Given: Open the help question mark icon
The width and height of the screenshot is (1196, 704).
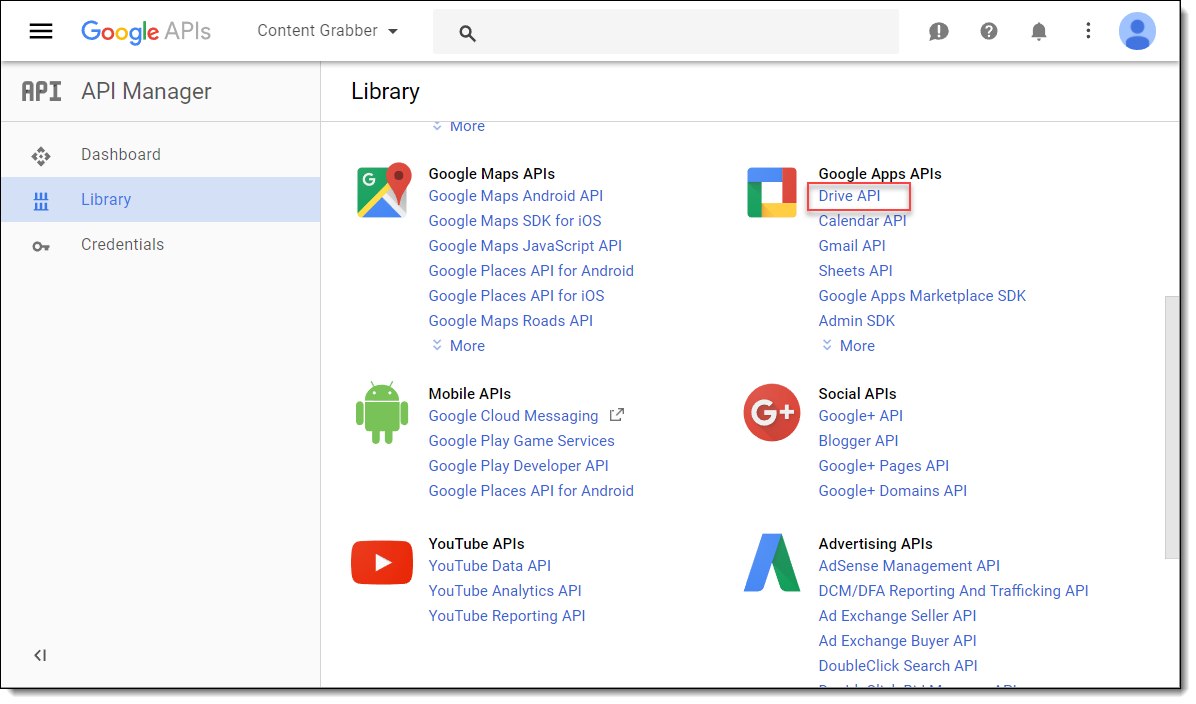Looking at the screenshot, I should (989, 31).
